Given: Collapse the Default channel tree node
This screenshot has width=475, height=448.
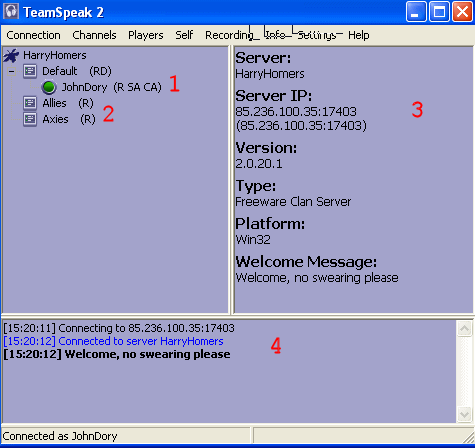Looking at the screenshot, I should (11, 71).
